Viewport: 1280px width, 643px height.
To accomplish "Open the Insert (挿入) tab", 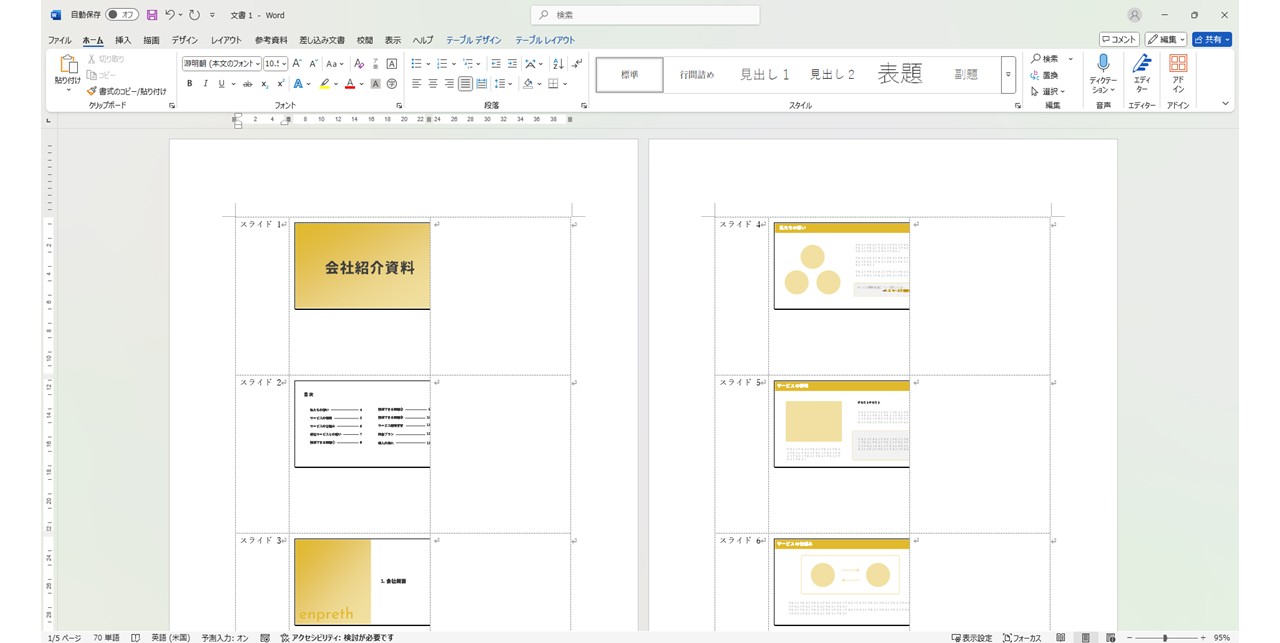I will click(123, 40).
